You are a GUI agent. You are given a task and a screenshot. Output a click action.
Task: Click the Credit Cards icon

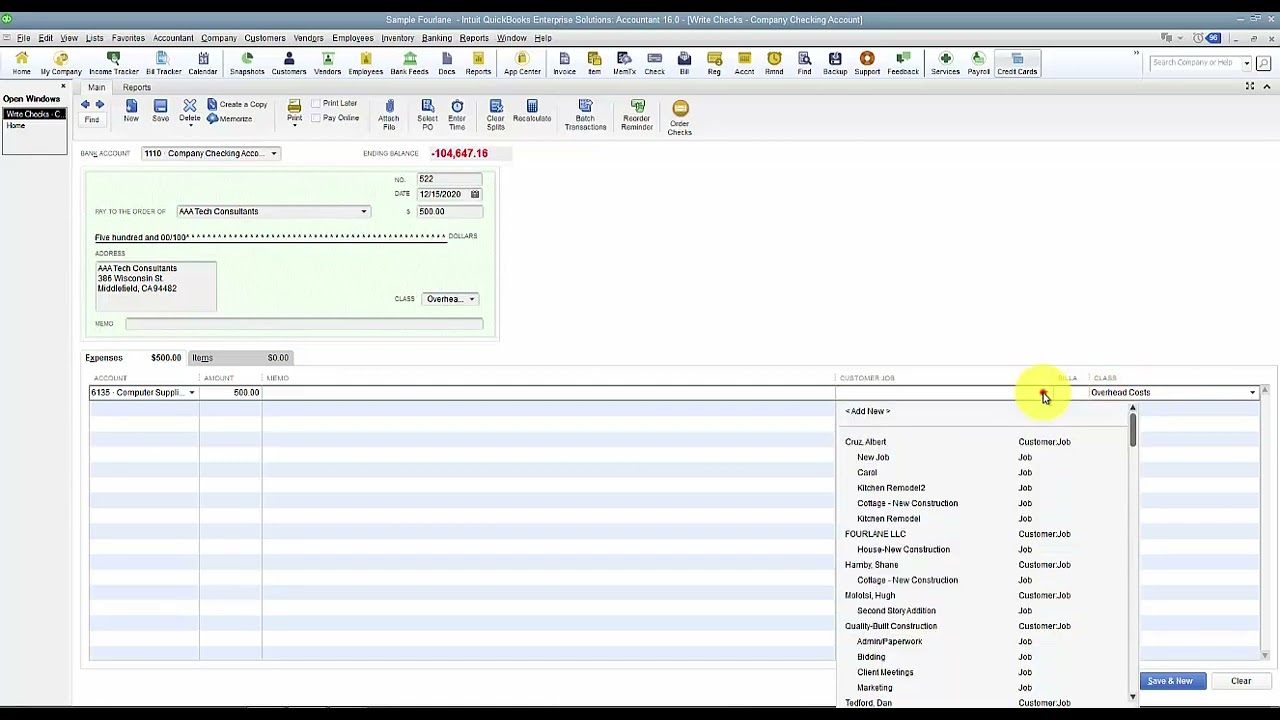pos(1017,64)
